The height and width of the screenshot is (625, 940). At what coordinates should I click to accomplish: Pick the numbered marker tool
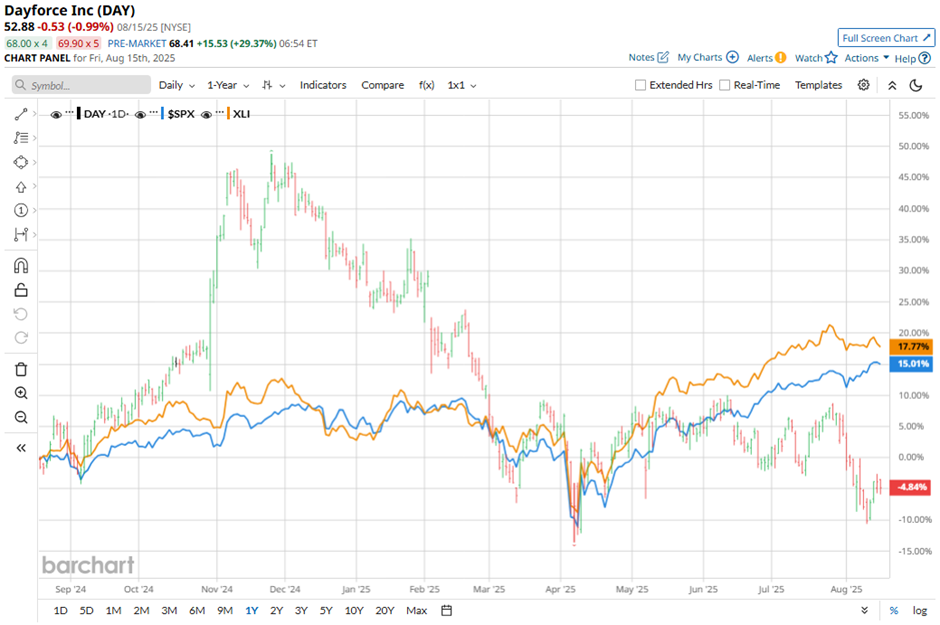coord(21,210)
